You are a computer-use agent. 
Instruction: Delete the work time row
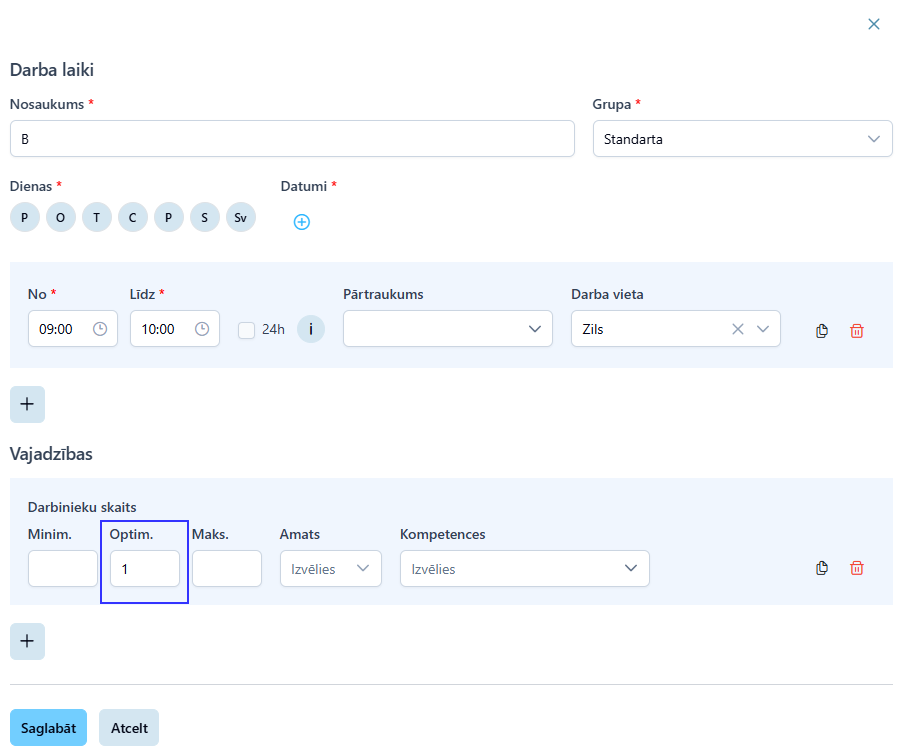pos(857,331)
